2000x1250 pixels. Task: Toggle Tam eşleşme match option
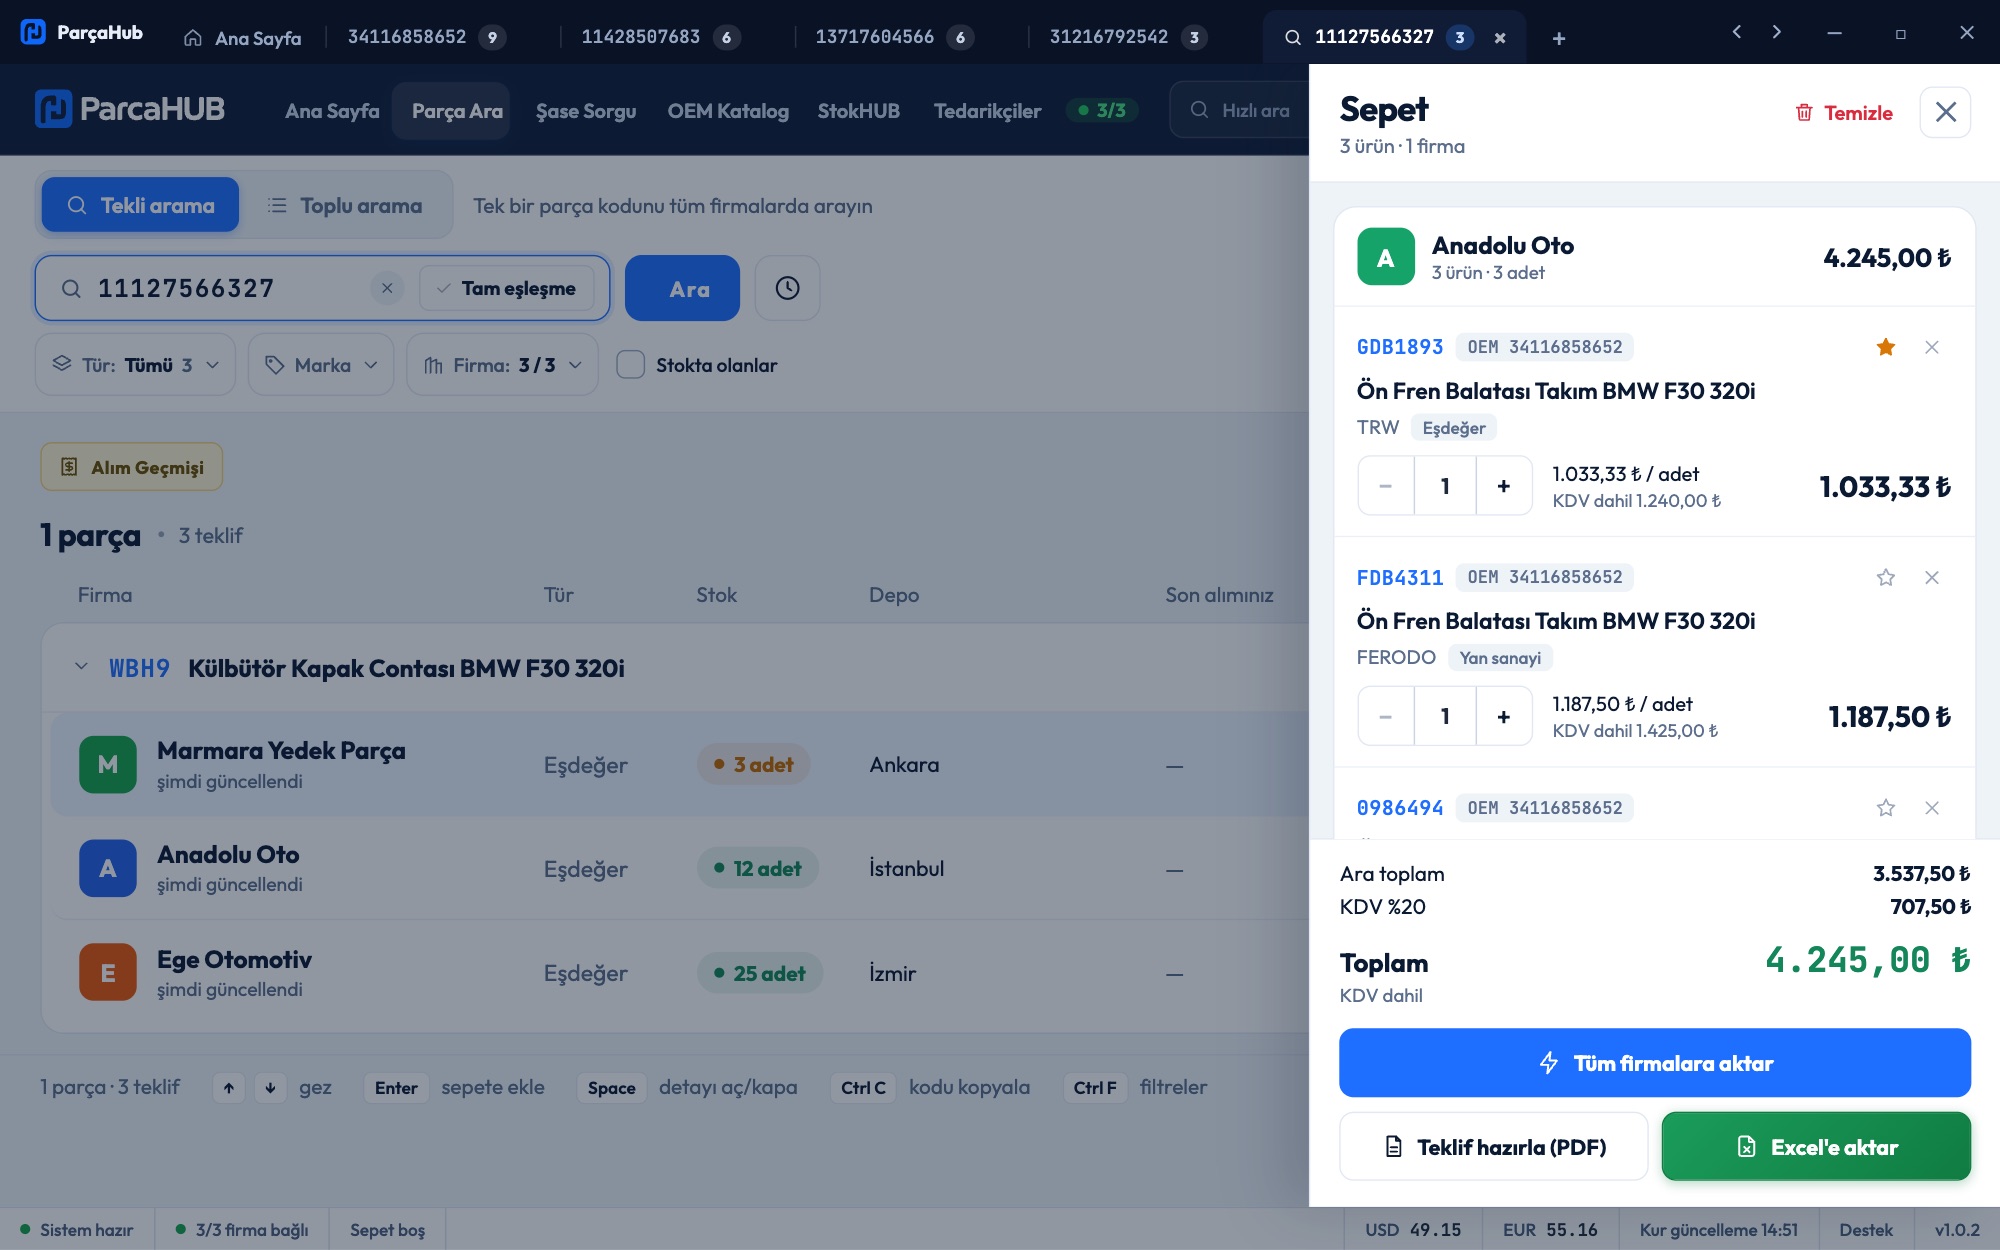point(507,288)
